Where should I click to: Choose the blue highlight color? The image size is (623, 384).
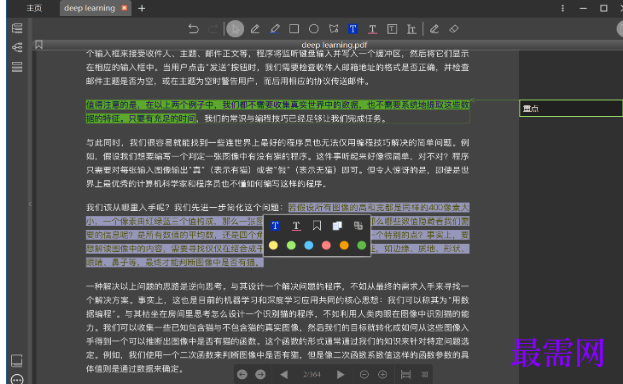(309, 245)
